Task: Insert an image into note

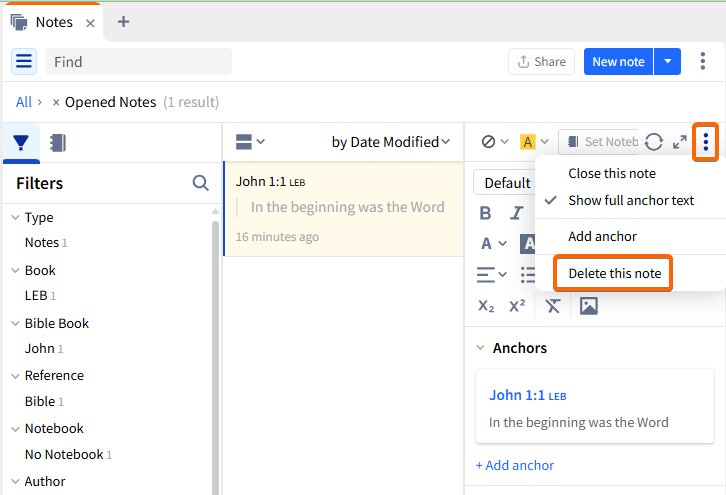Action: click(x=588, y=306)
